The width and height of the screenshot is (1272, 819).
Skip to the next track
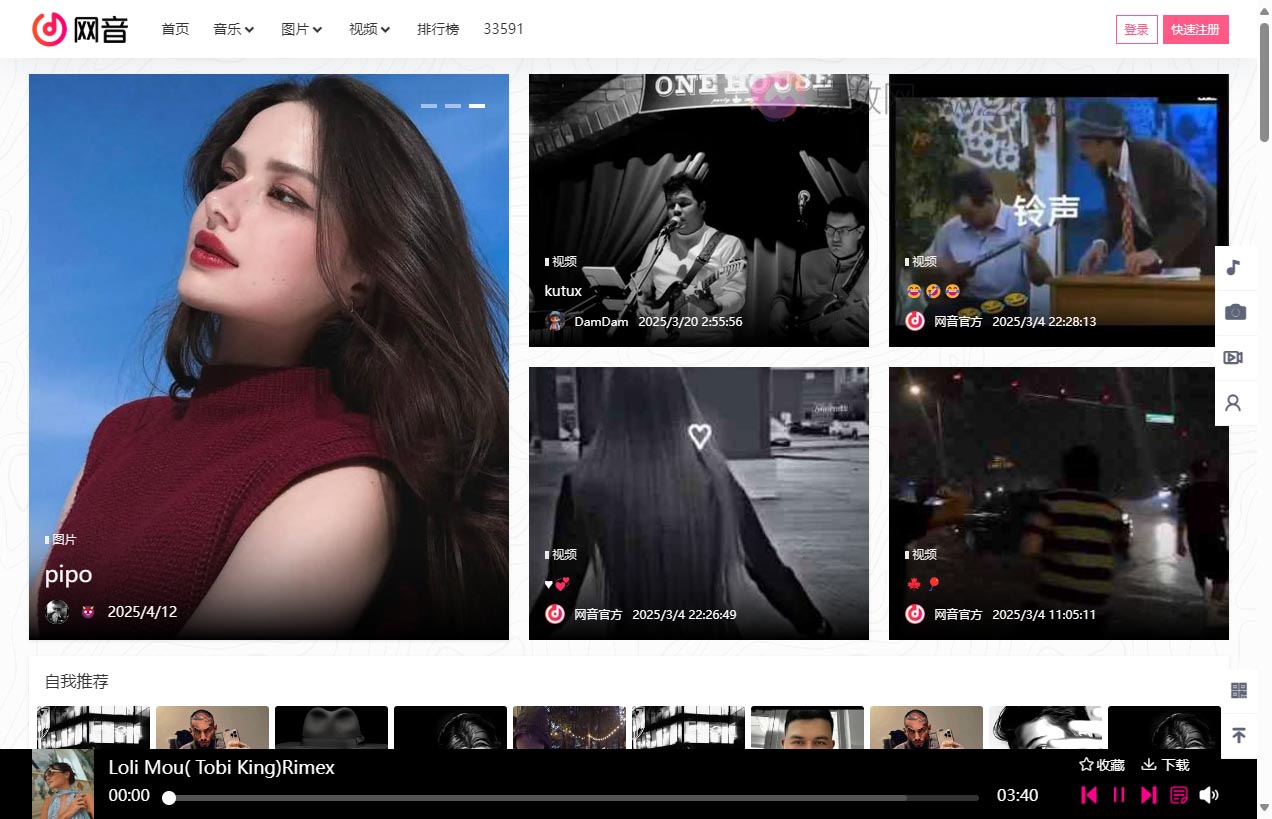click(1149, 795)
